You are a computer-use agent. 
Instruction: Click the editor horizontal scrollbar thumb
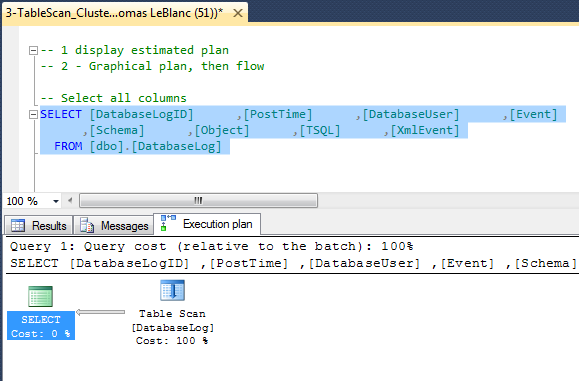(x=198, y=200)
